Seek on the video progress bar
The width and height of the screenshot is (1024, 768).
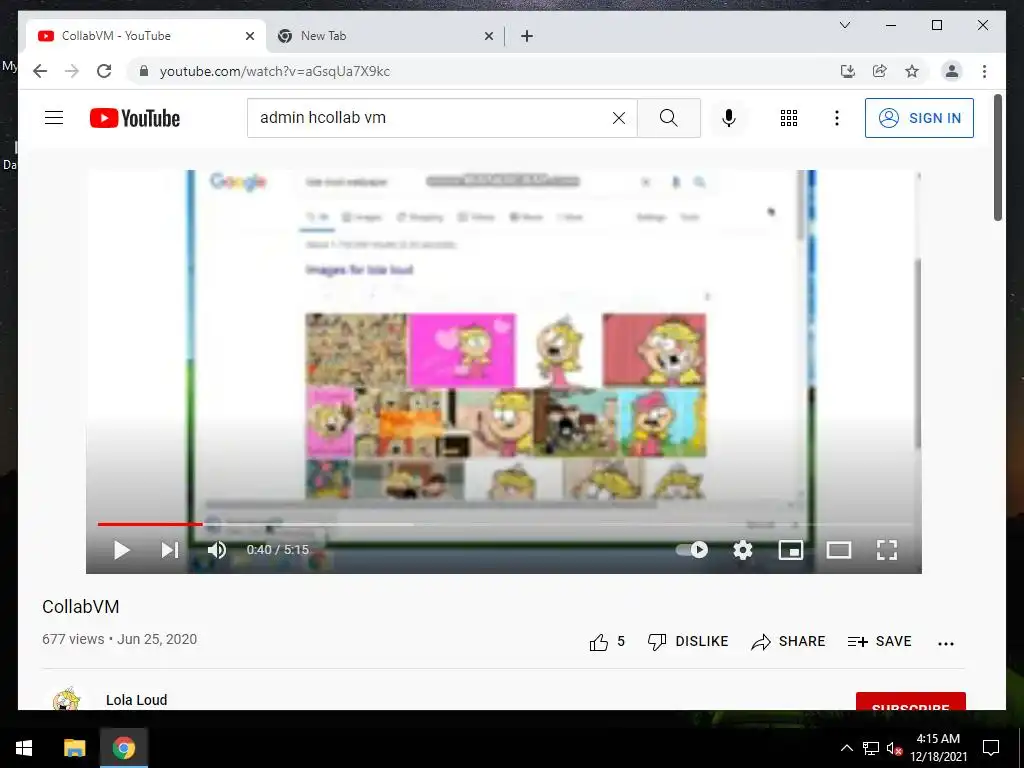(504, 524)
